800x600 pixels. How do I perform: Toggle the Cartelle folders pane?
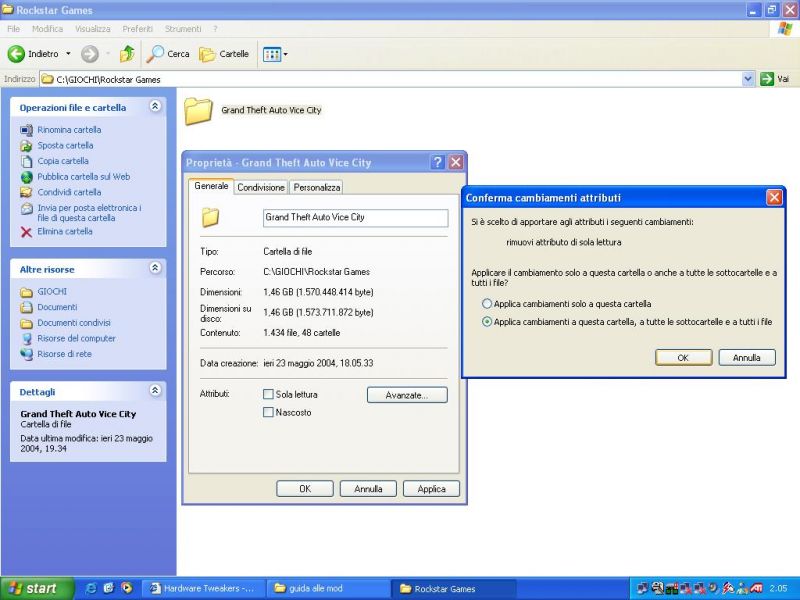tap(224, 54)
